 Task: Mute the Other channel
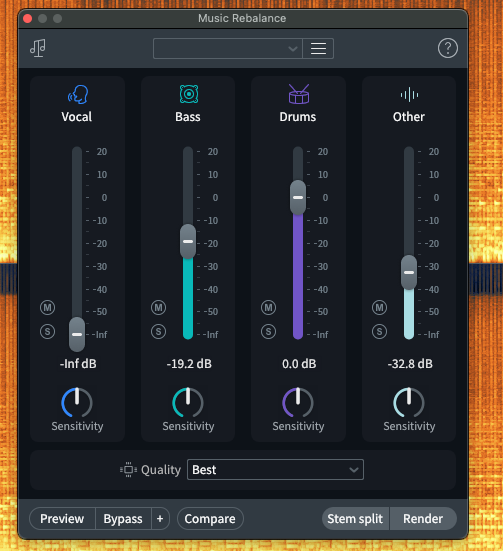click(379, 308)
